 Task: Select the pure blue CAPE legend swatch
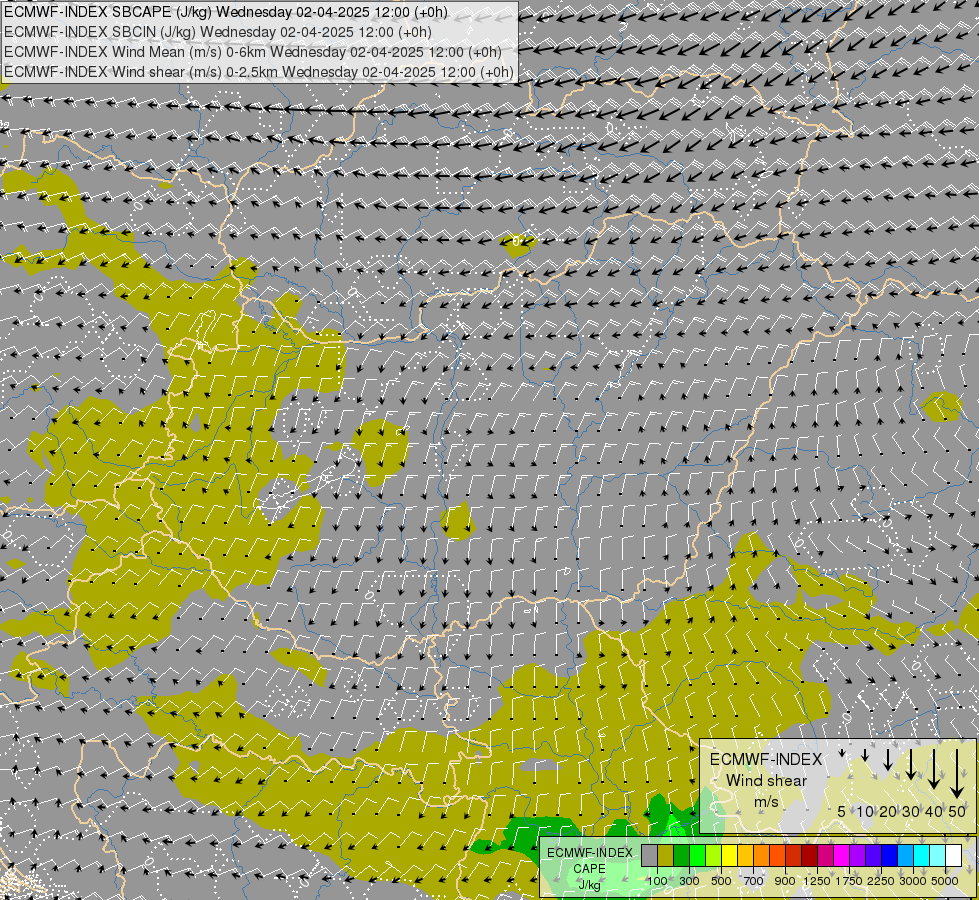click(890, 855)
